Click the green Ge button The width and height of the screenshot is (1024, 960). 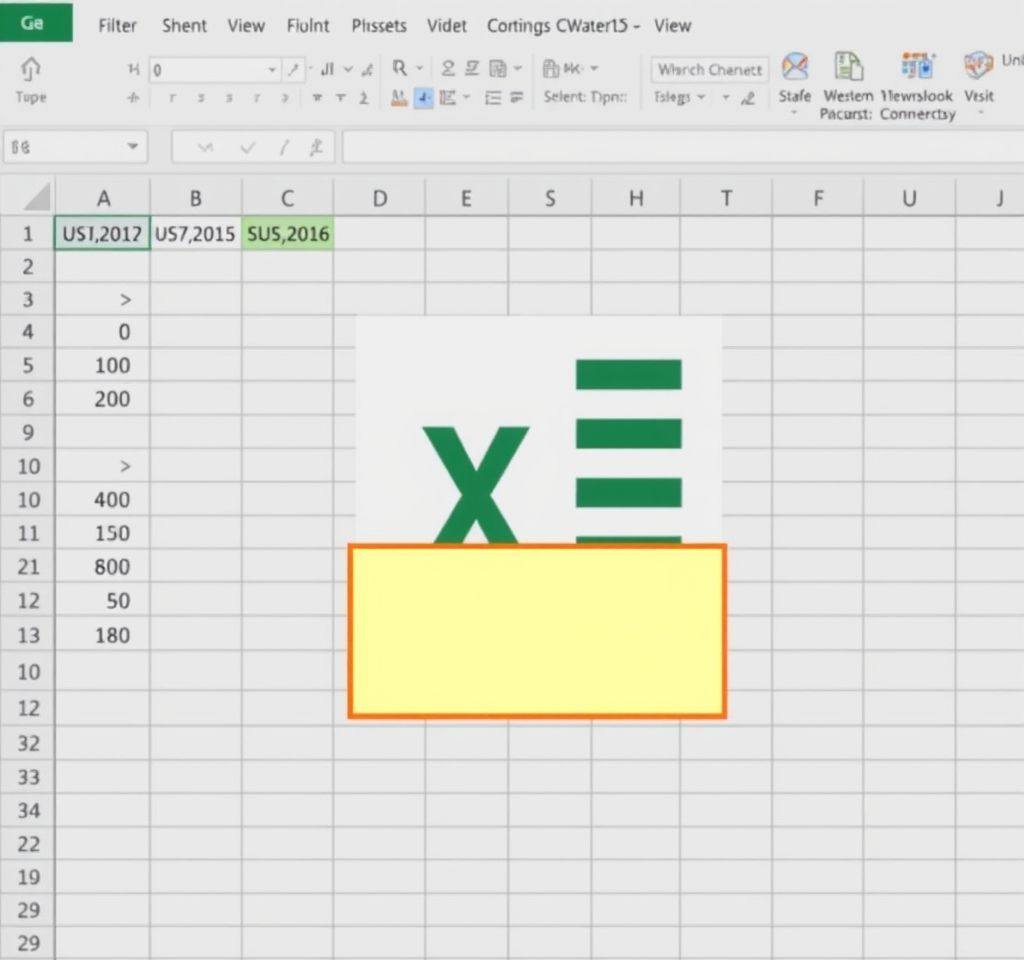(36, 23)
